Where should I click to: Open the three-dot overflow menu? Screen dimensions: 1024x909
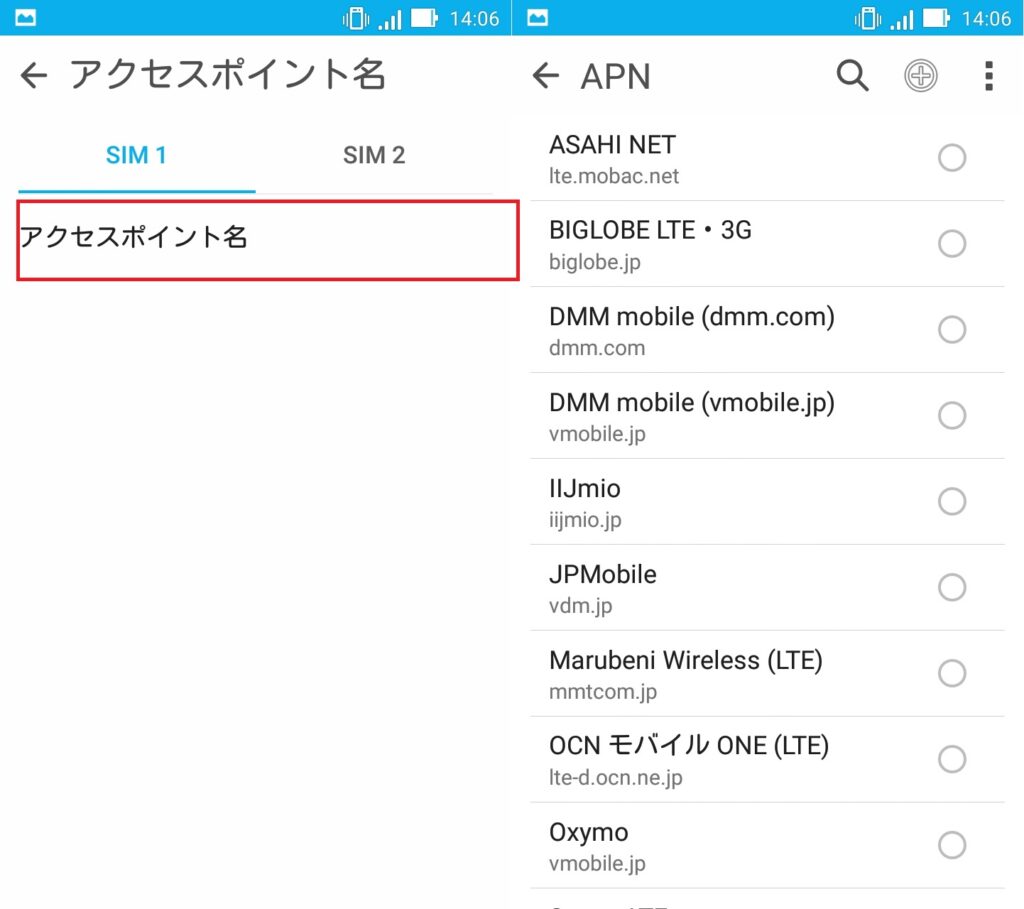[x=989, y=76]
